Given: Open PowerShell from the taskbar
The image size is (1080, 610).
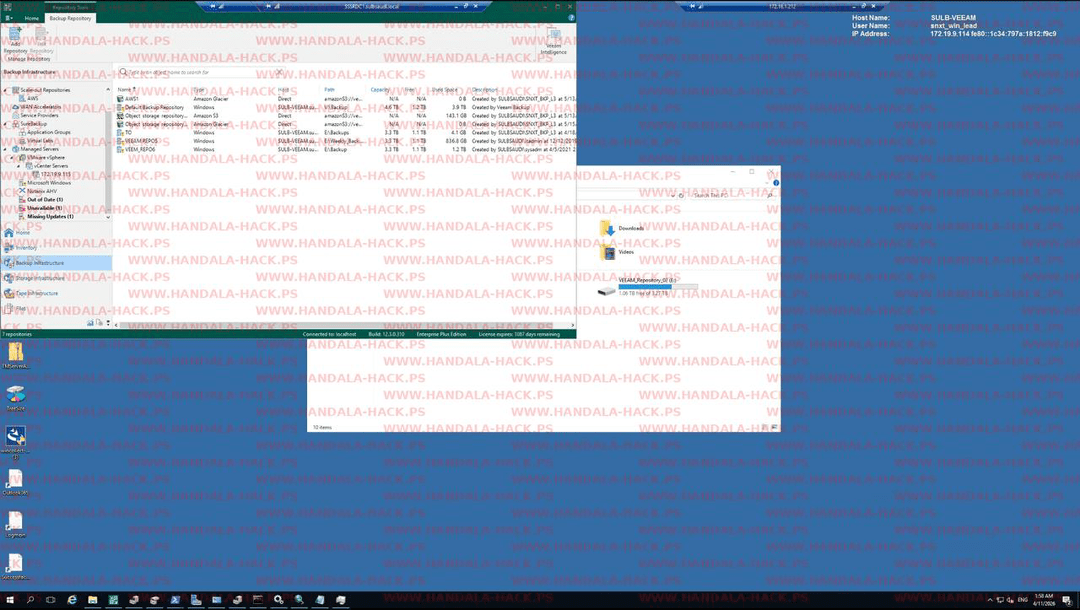Looking at the screenshot, I should click(x=175, y=600).
